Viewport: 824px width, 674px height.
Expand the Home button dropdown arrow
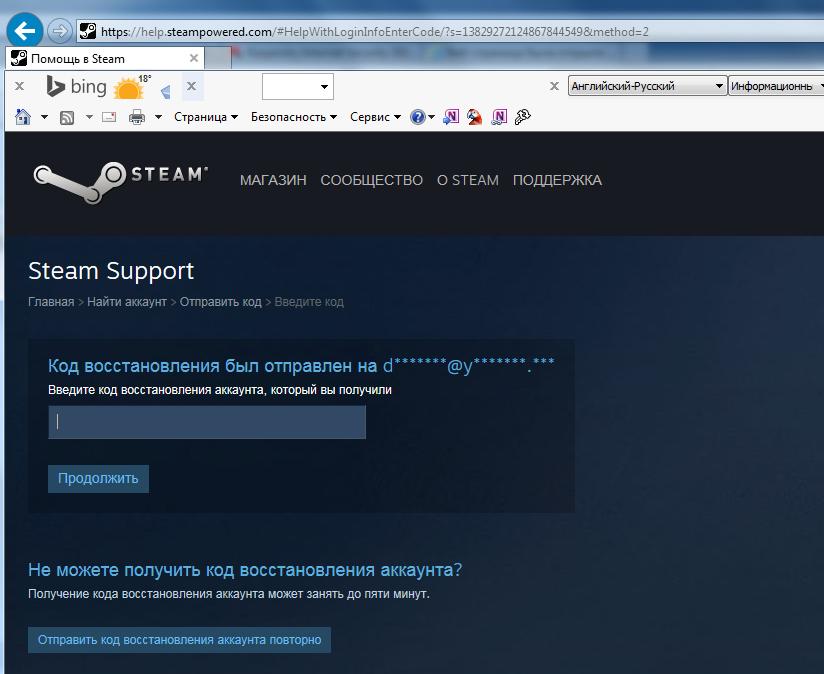44,117
